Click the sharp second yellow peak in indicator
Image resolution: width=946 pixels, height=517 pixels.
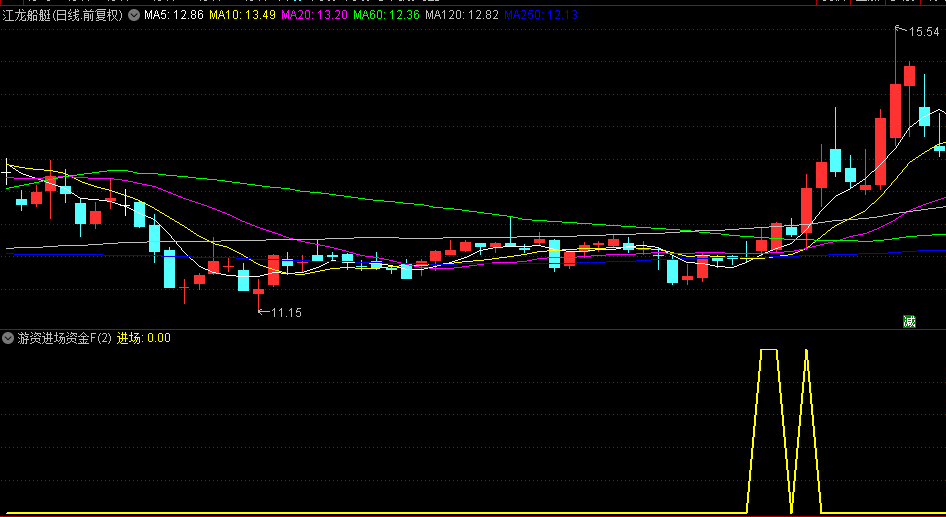[x=806, y=351]
